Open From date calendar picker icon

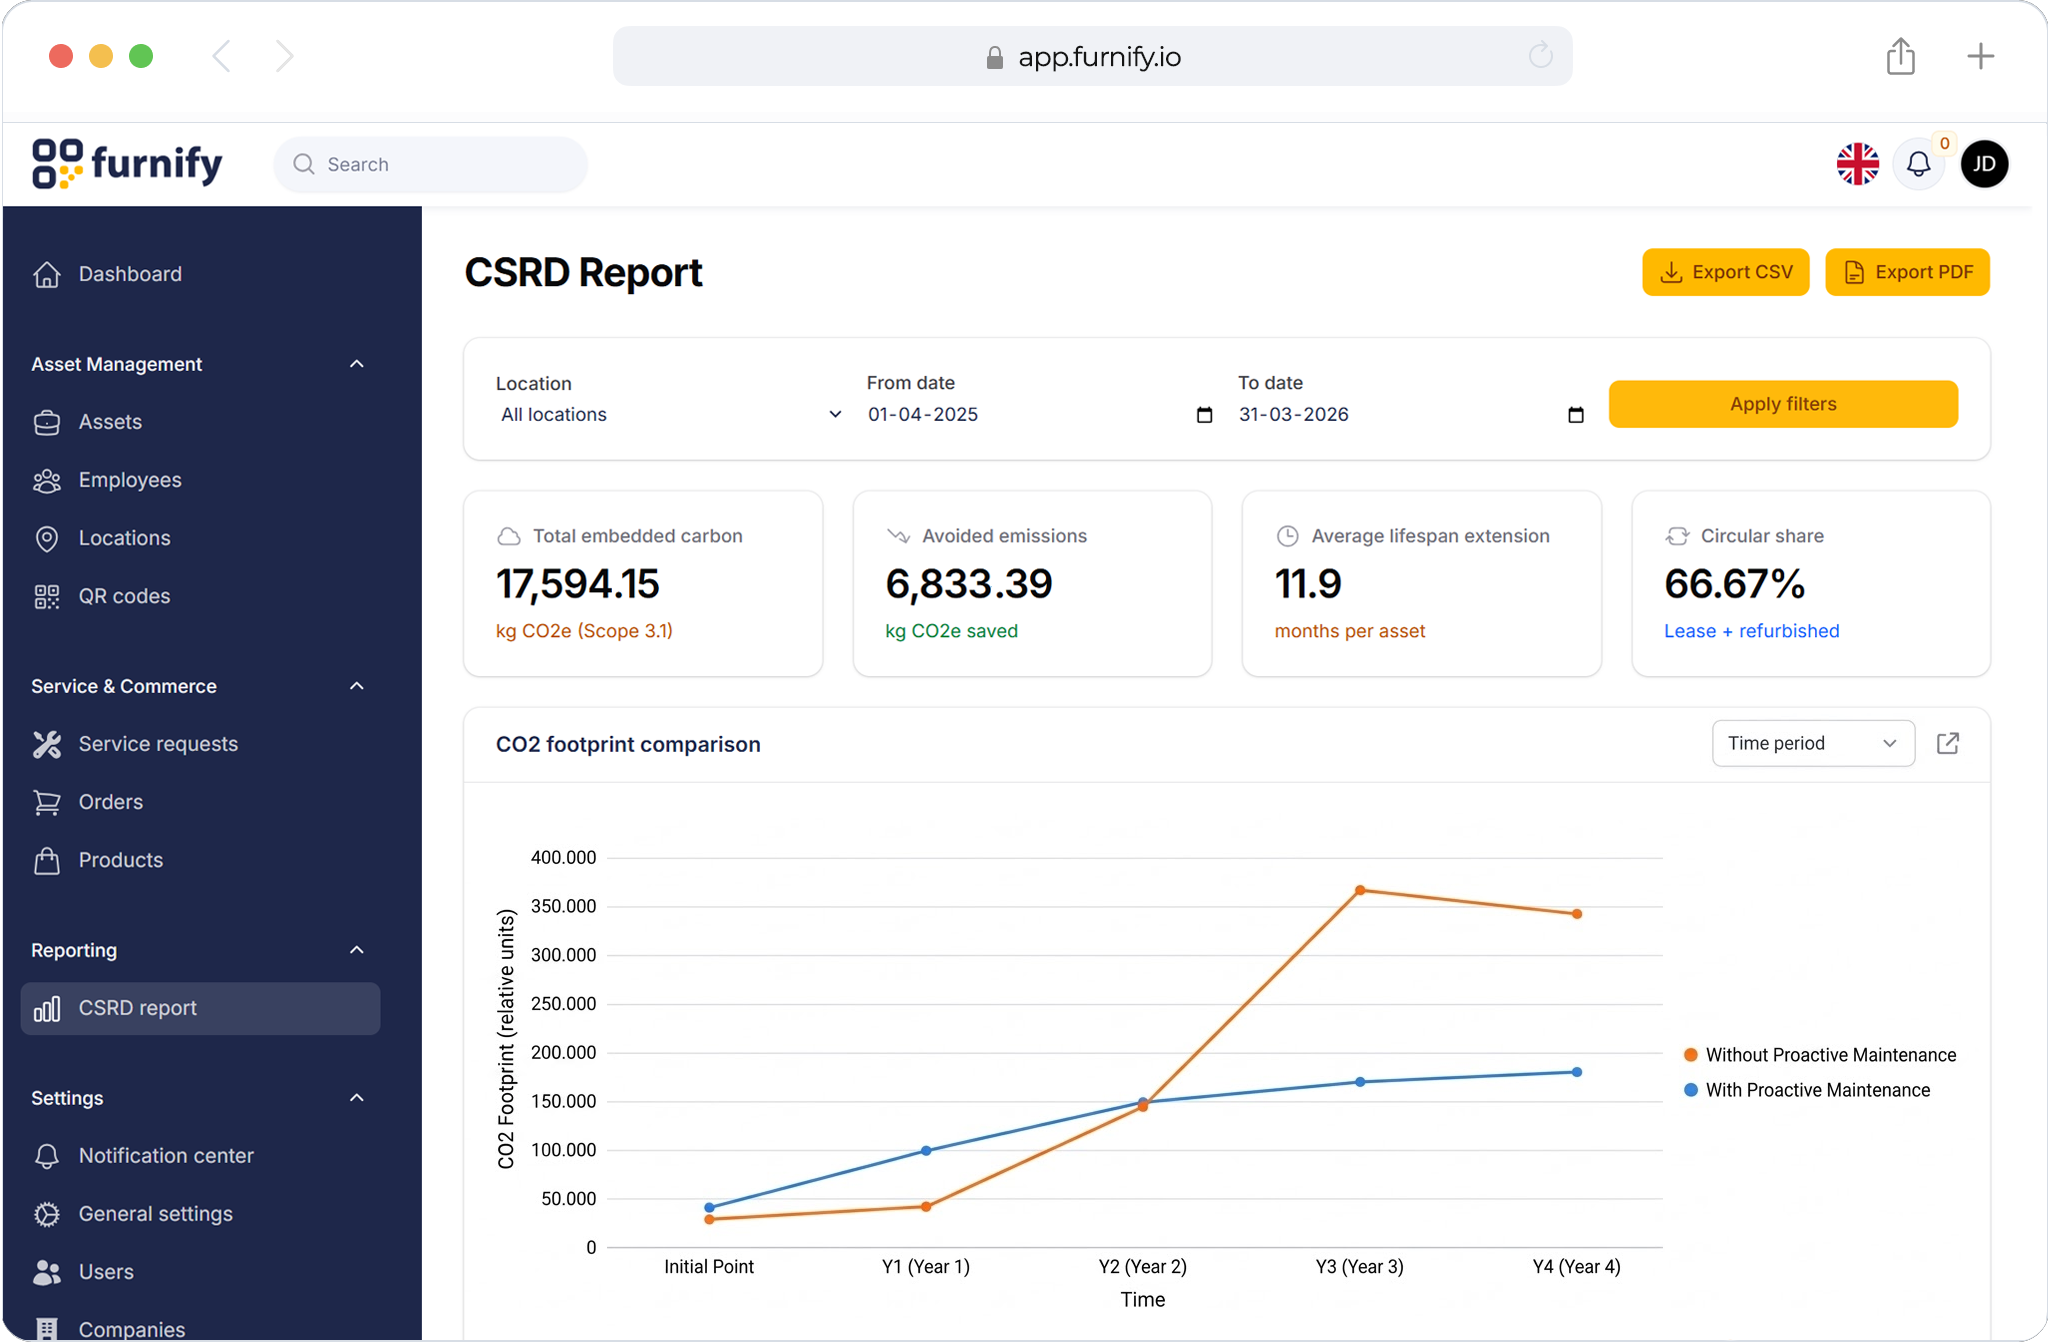click(x=1204, y=415)
